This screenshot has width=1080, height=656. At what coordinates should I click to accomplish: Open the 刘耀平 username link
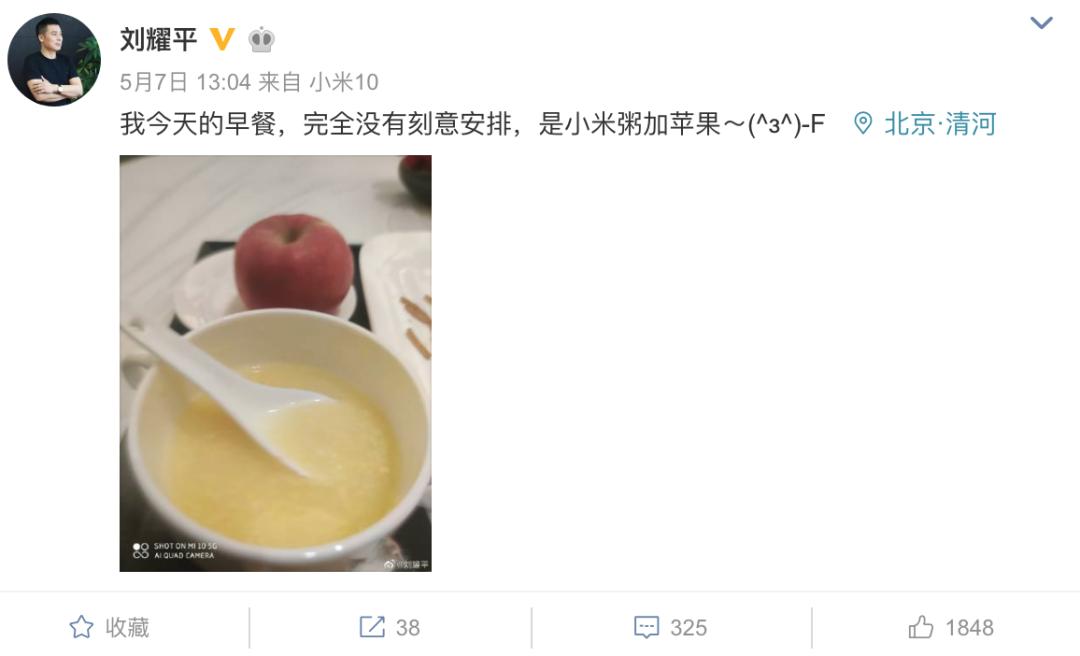click(158, 39)
